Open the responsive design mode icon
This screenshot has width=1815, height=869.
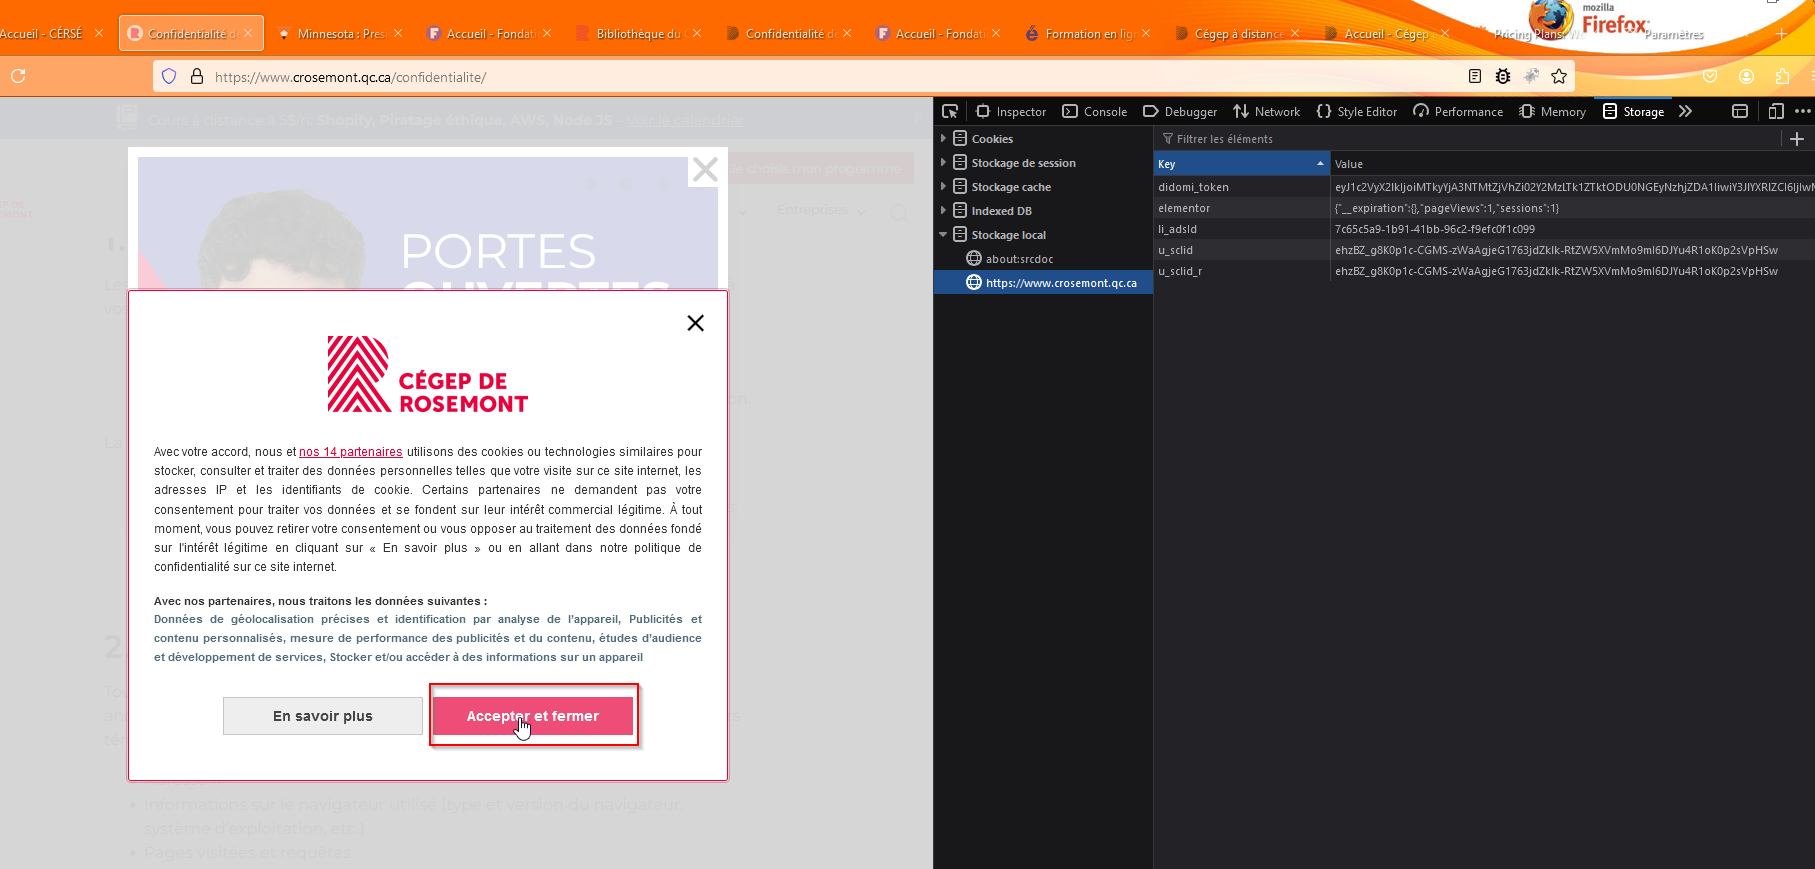1775,111
